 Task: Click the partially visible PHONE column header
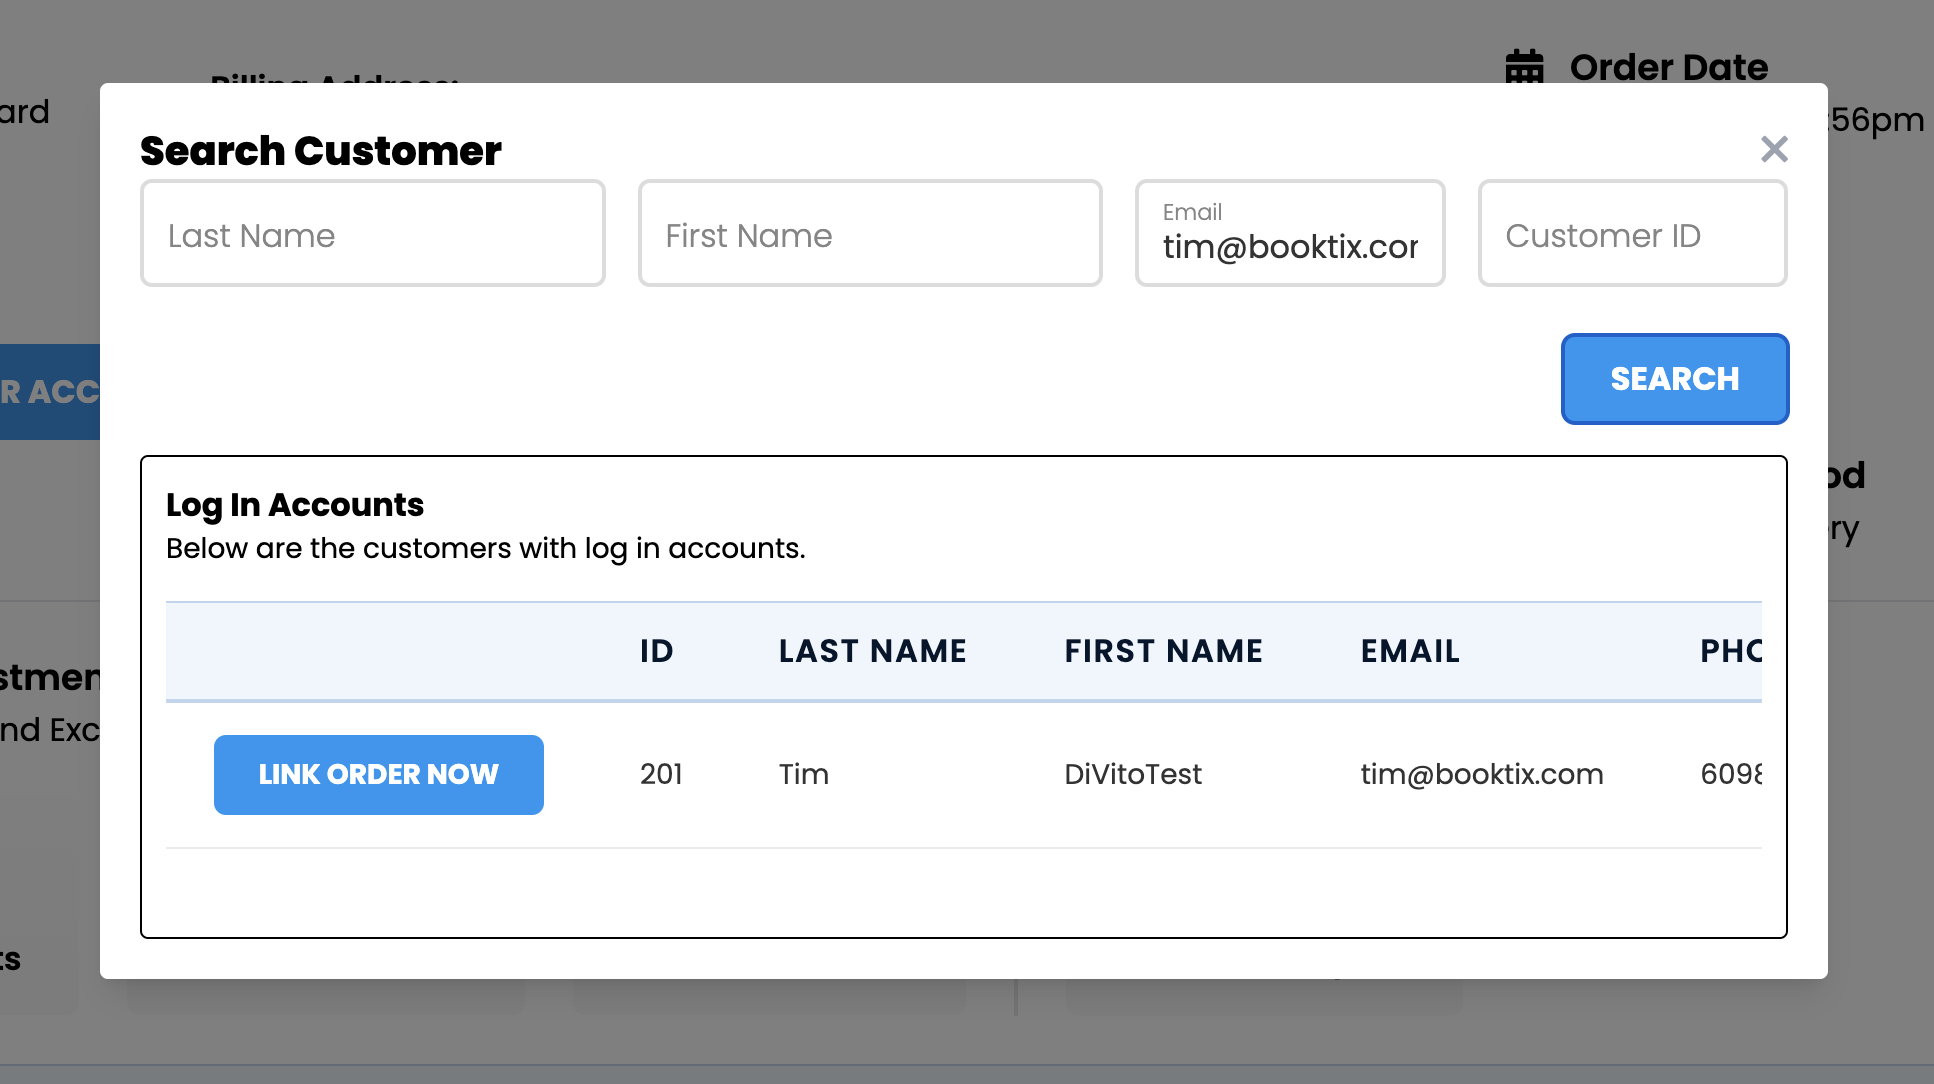pyautogui.click(x=1731, y=651)
